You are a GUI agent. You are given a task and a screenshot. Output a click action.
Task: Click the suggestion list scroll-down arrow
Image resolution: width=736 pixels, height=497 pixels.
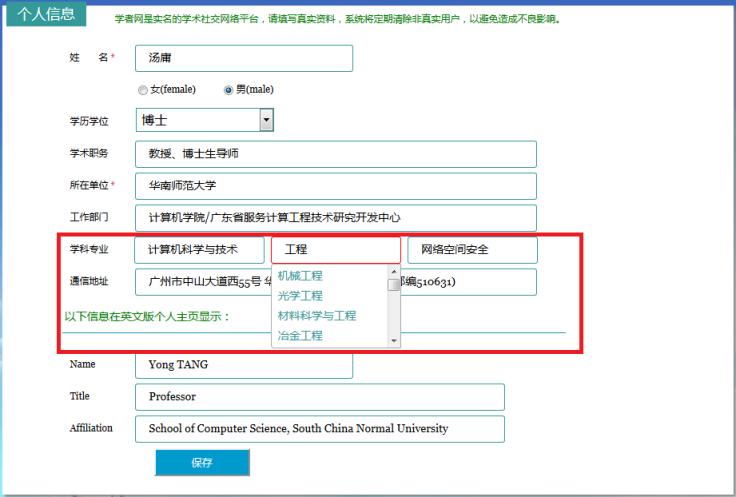[x=393, y=341]
